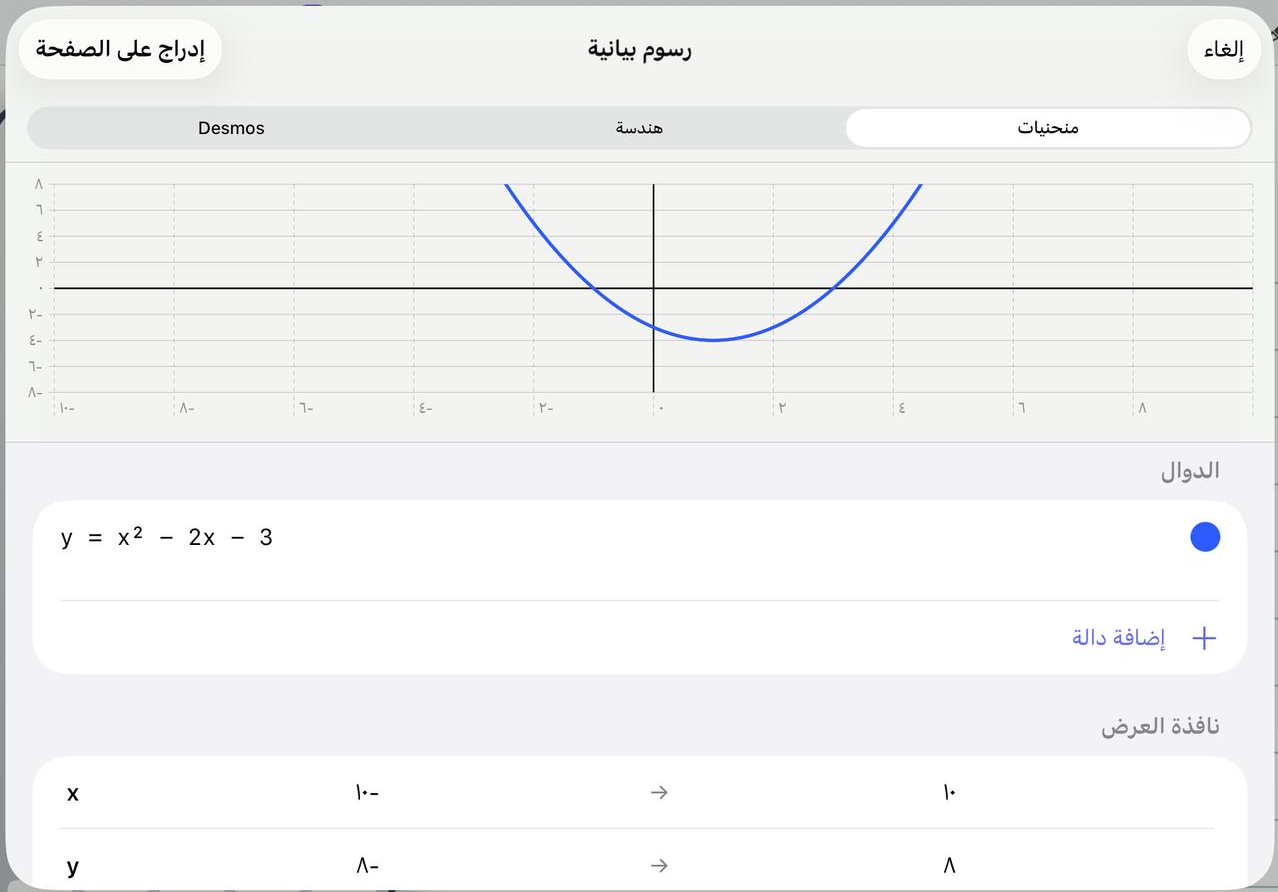Tap the blue parabola curve on graph

pyautogui.click(x=713, y=340)
